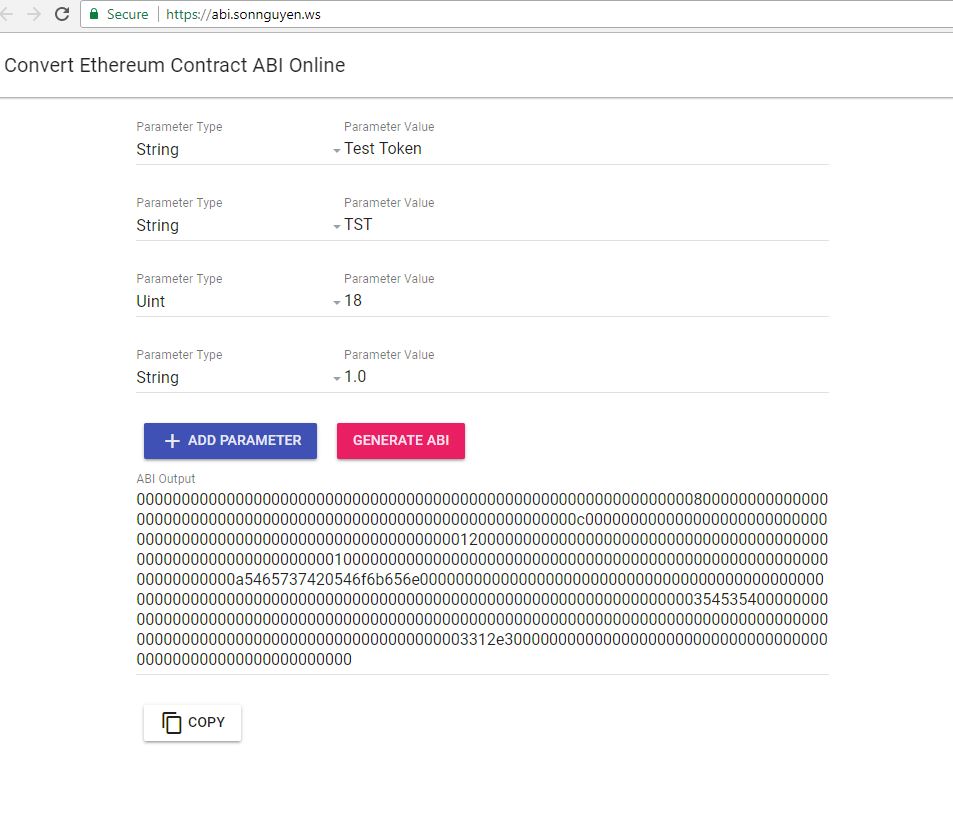Go forward with the browser forward arrow

[34, 14]
